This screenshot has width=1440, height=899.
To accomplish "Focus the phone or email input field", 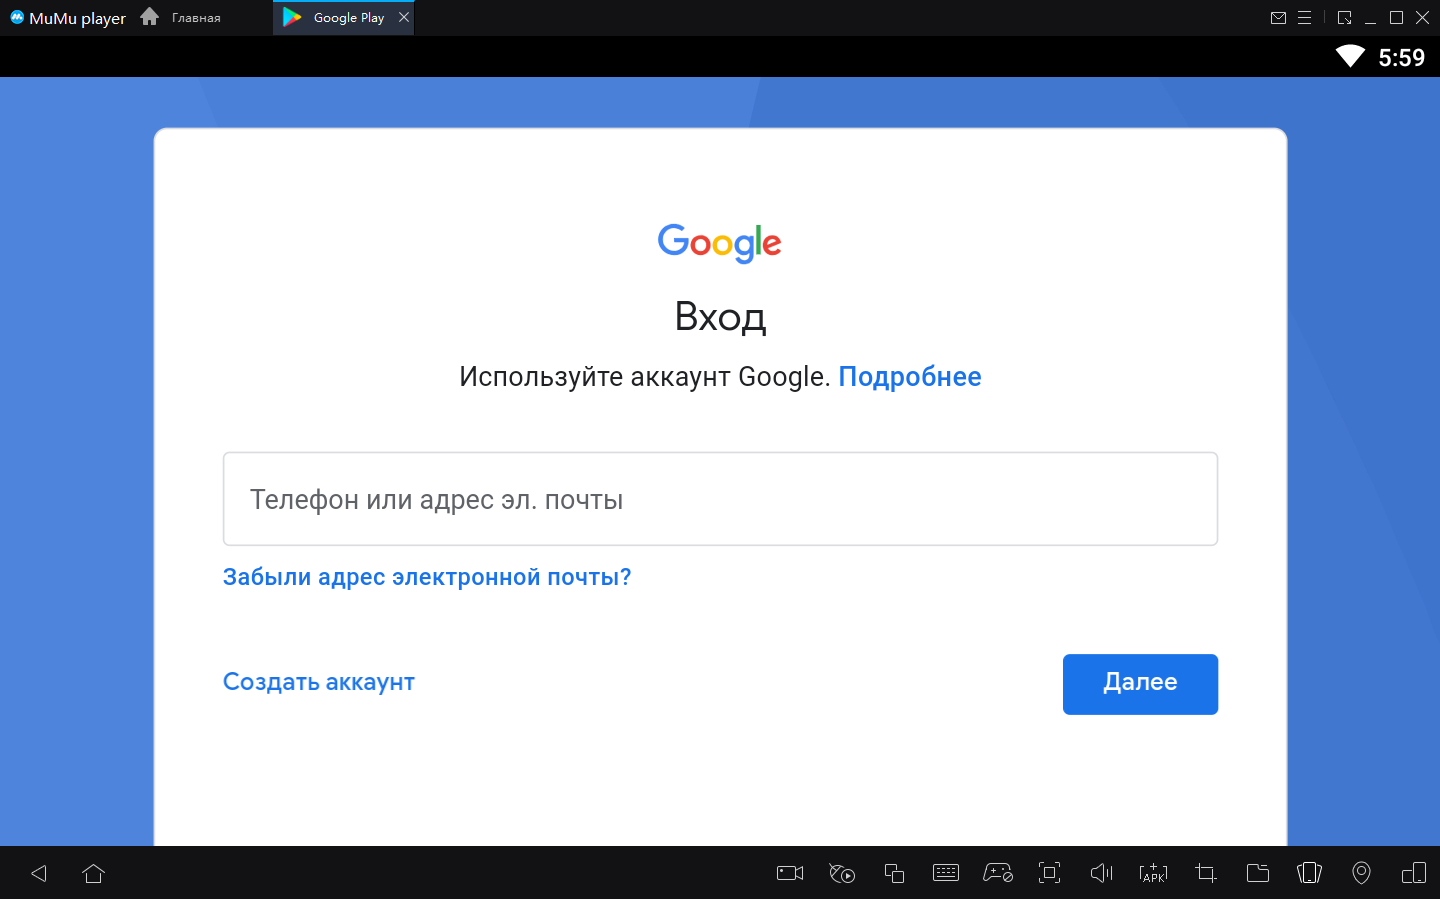I will point(720,499).
